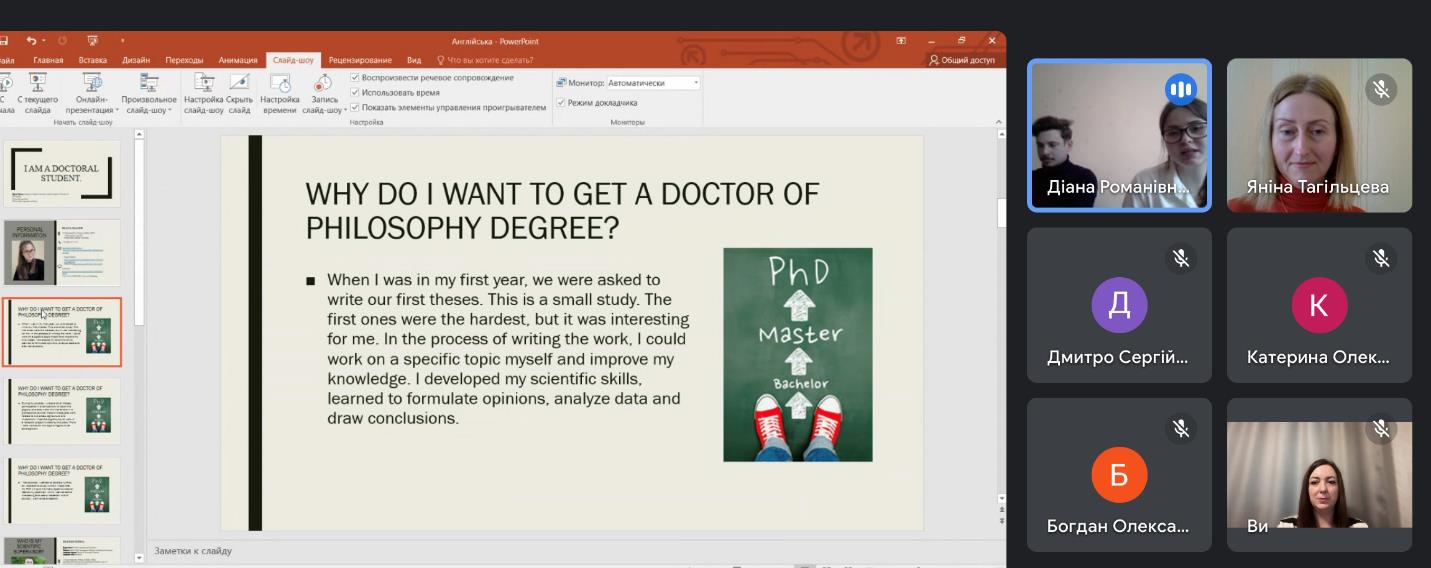
Task: Click the body paragraph beginning 'When I was'
Action: [x=508, y=349]
